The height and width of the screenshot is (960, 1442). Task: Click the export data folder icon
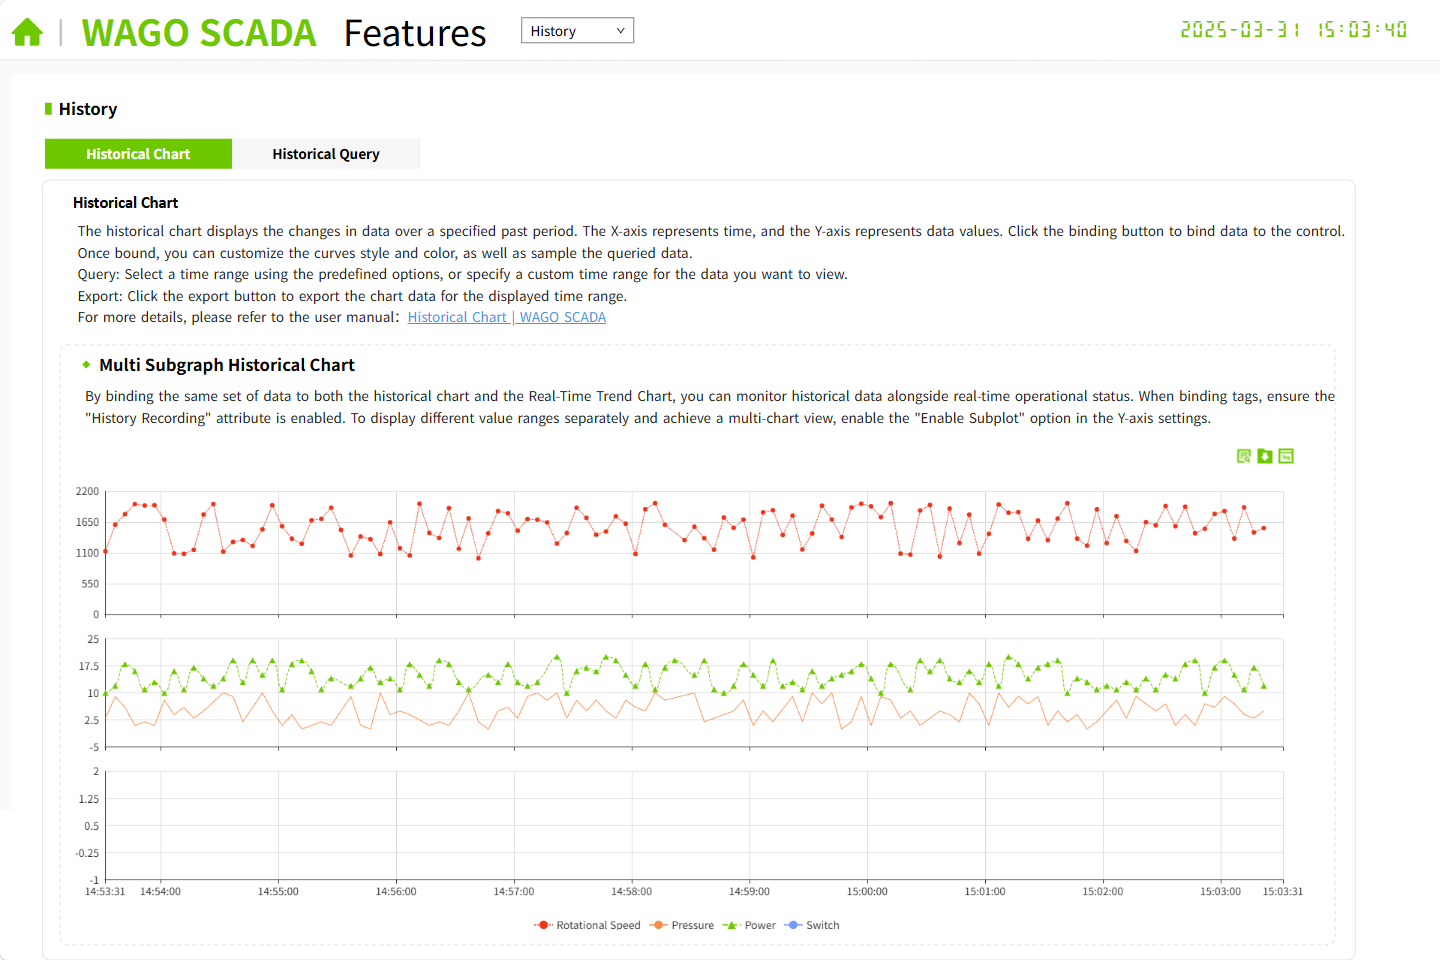pos(1265,456)
